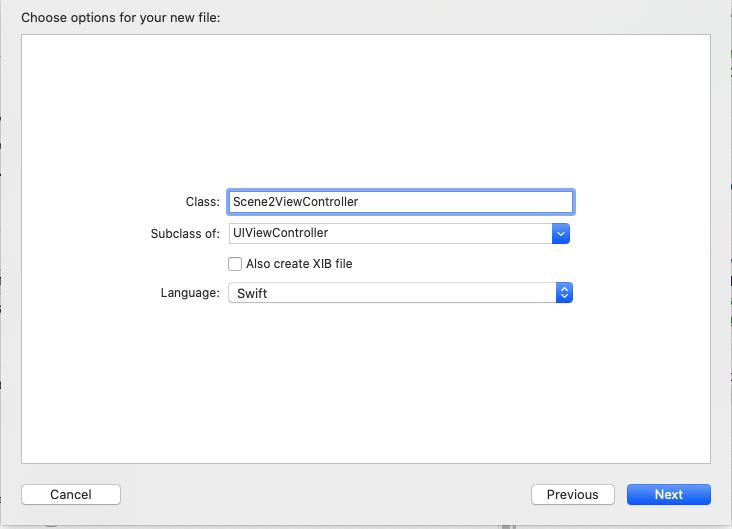Viewport: 732px width, 529px height.
Task: Click the 'Also create XIB file' label text
Action: point(299,264)
